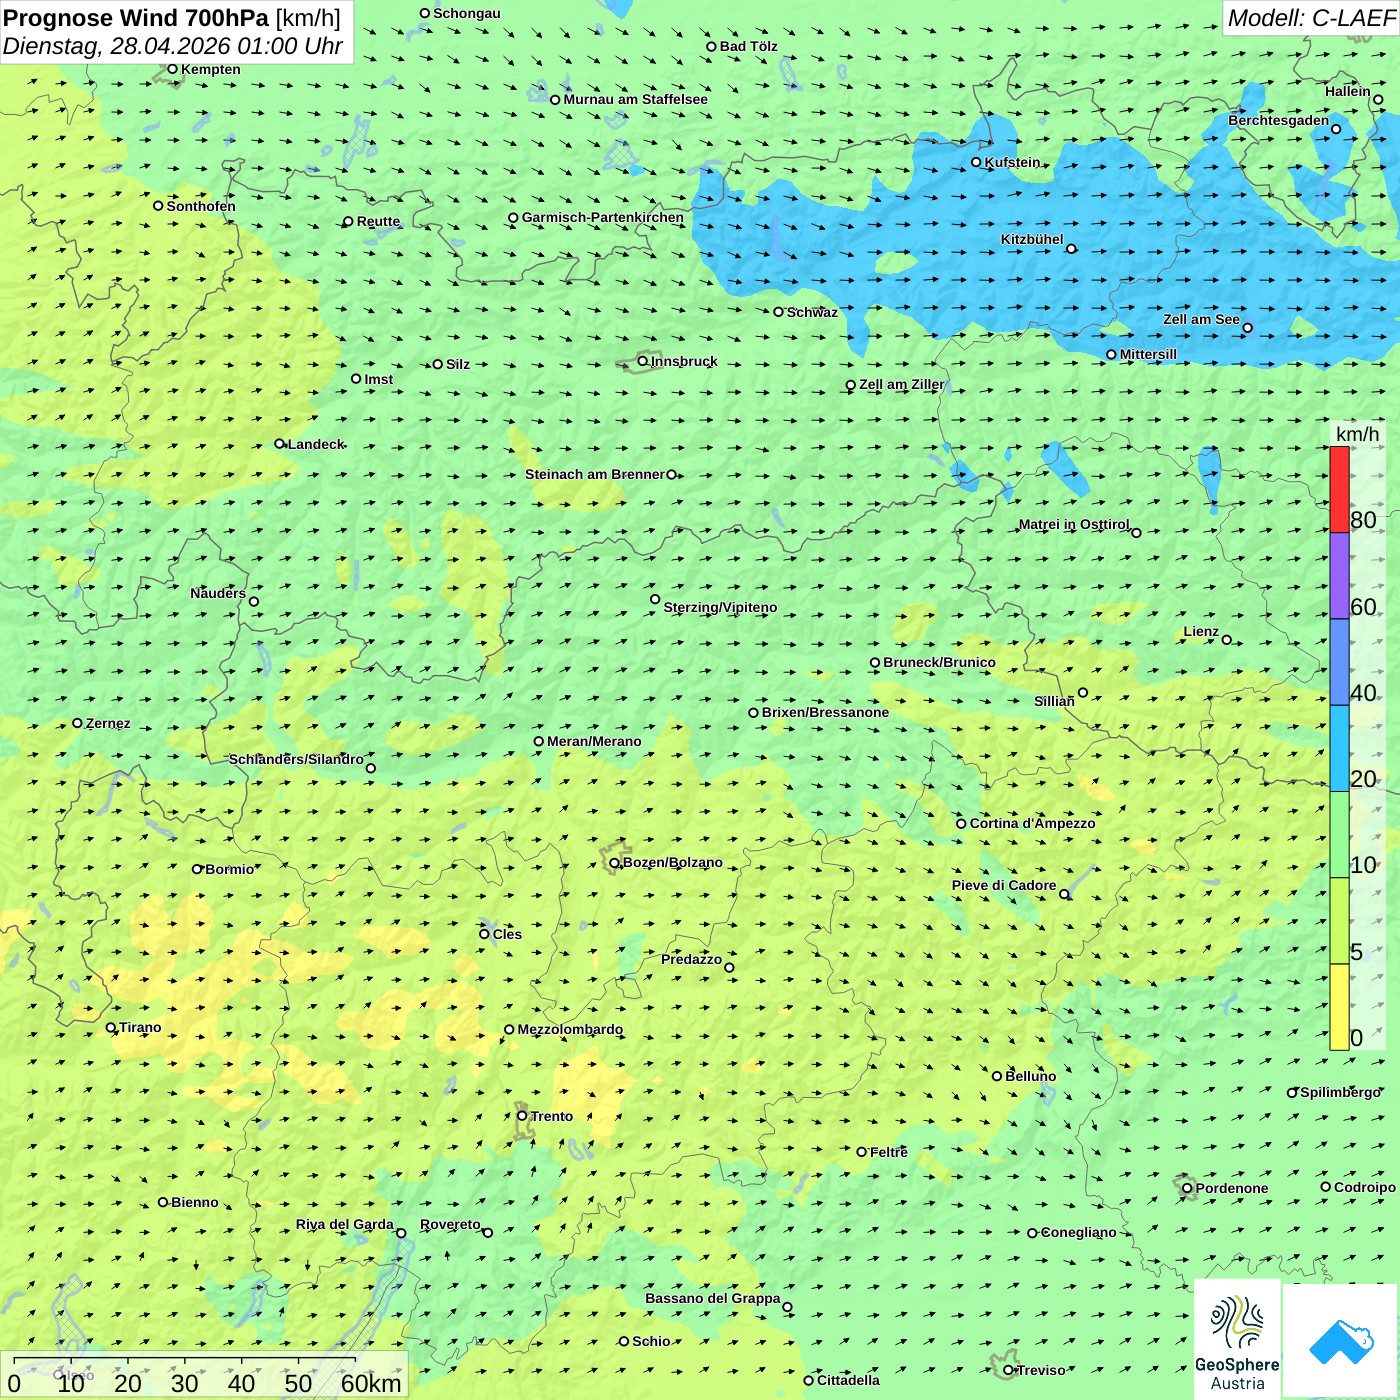Image resolution: width=1400 pixels, height=1400 pixels.
Task: Click the 'Bad Tölz' label
Action: point(749,46)
